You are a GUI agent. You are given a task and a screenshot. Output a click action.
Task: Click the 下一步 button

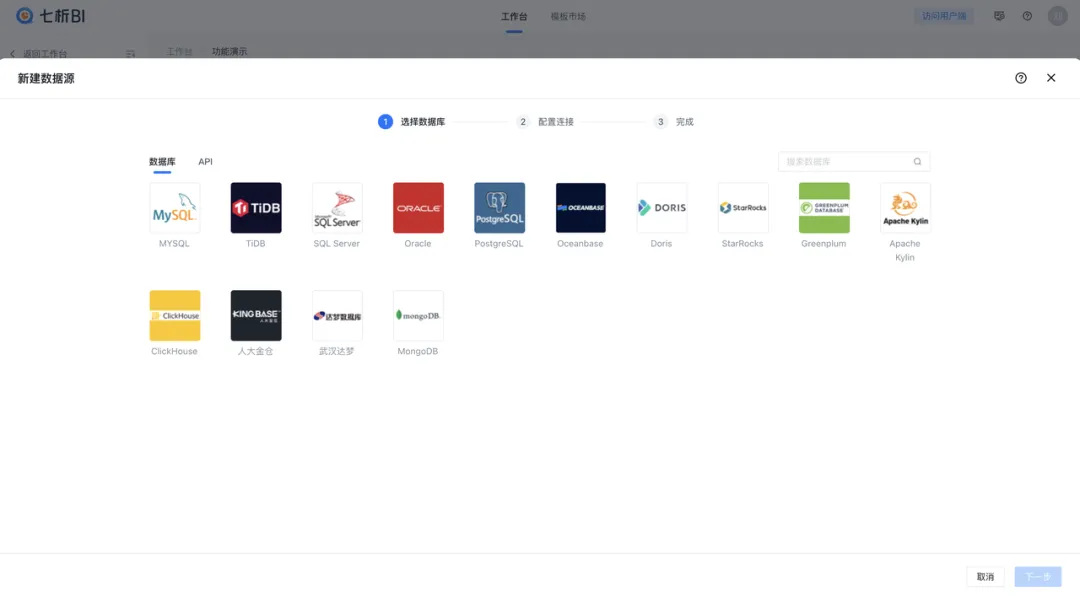[x=1037, y=576]
